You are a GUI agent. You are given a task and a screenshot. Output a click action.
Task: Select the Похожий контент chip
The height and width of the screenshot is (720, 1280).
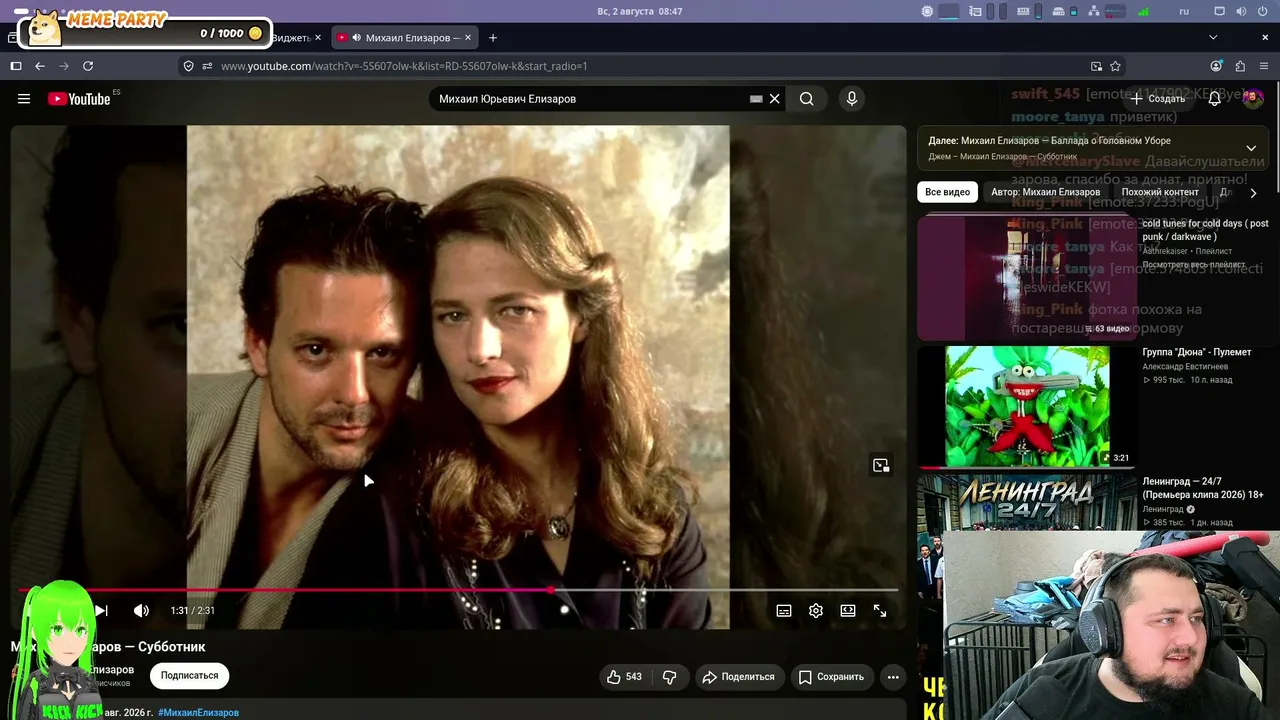coord(1160,192)
